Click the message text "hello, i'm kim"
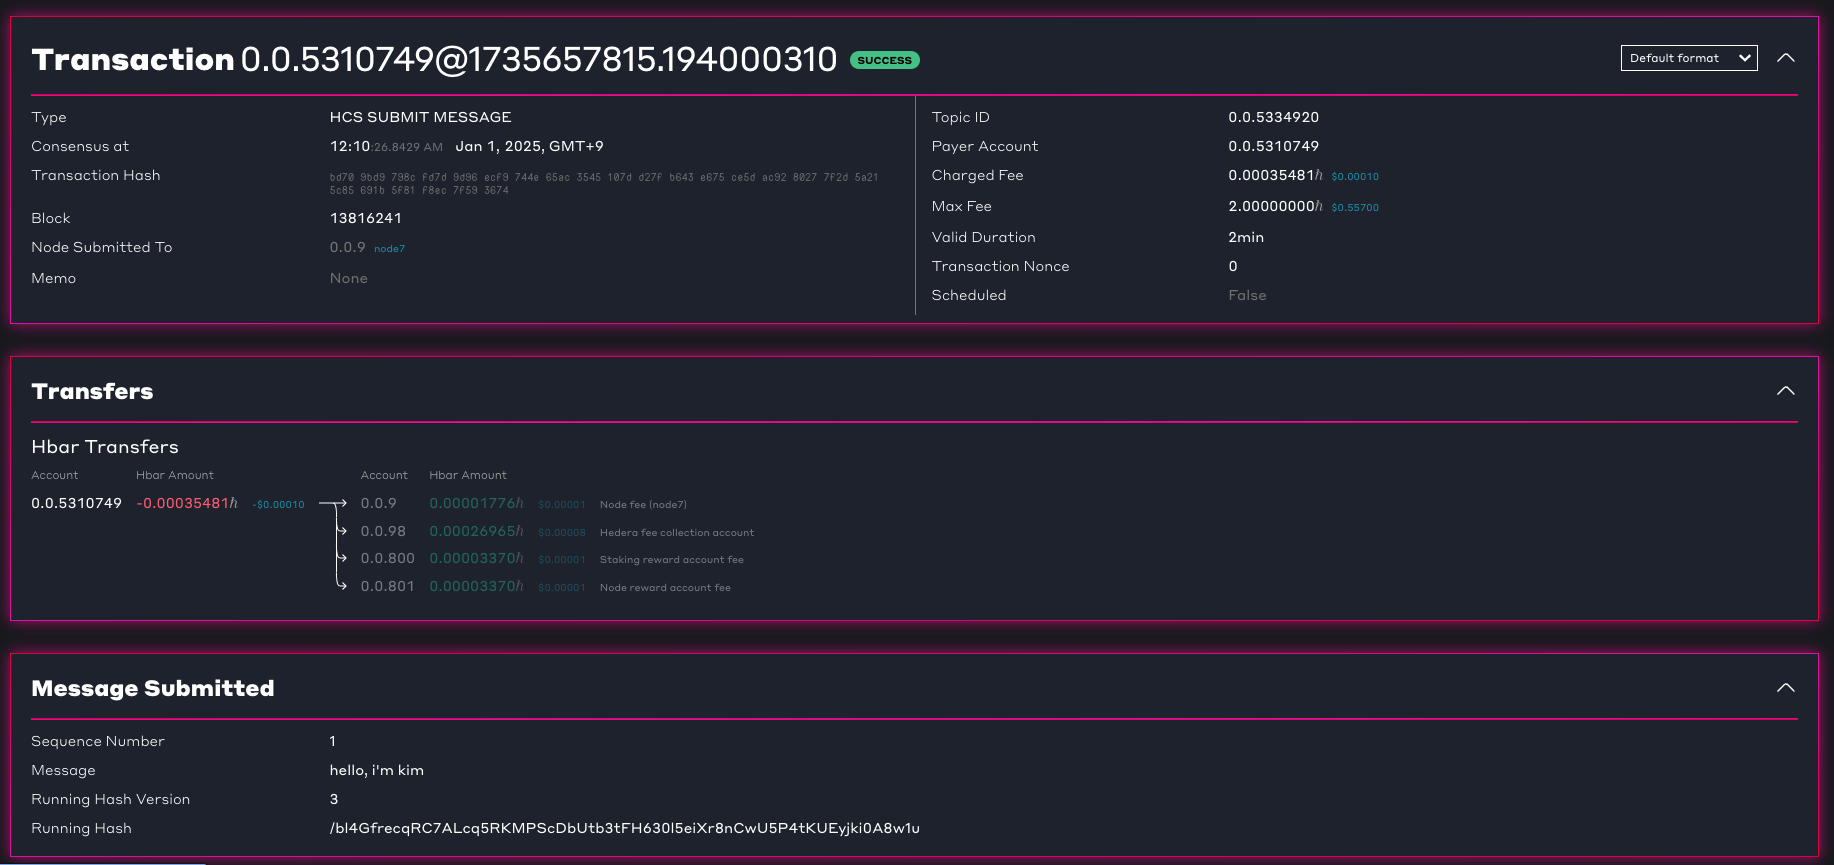This screenshot has width=1834, height=865. click(376, 770)
